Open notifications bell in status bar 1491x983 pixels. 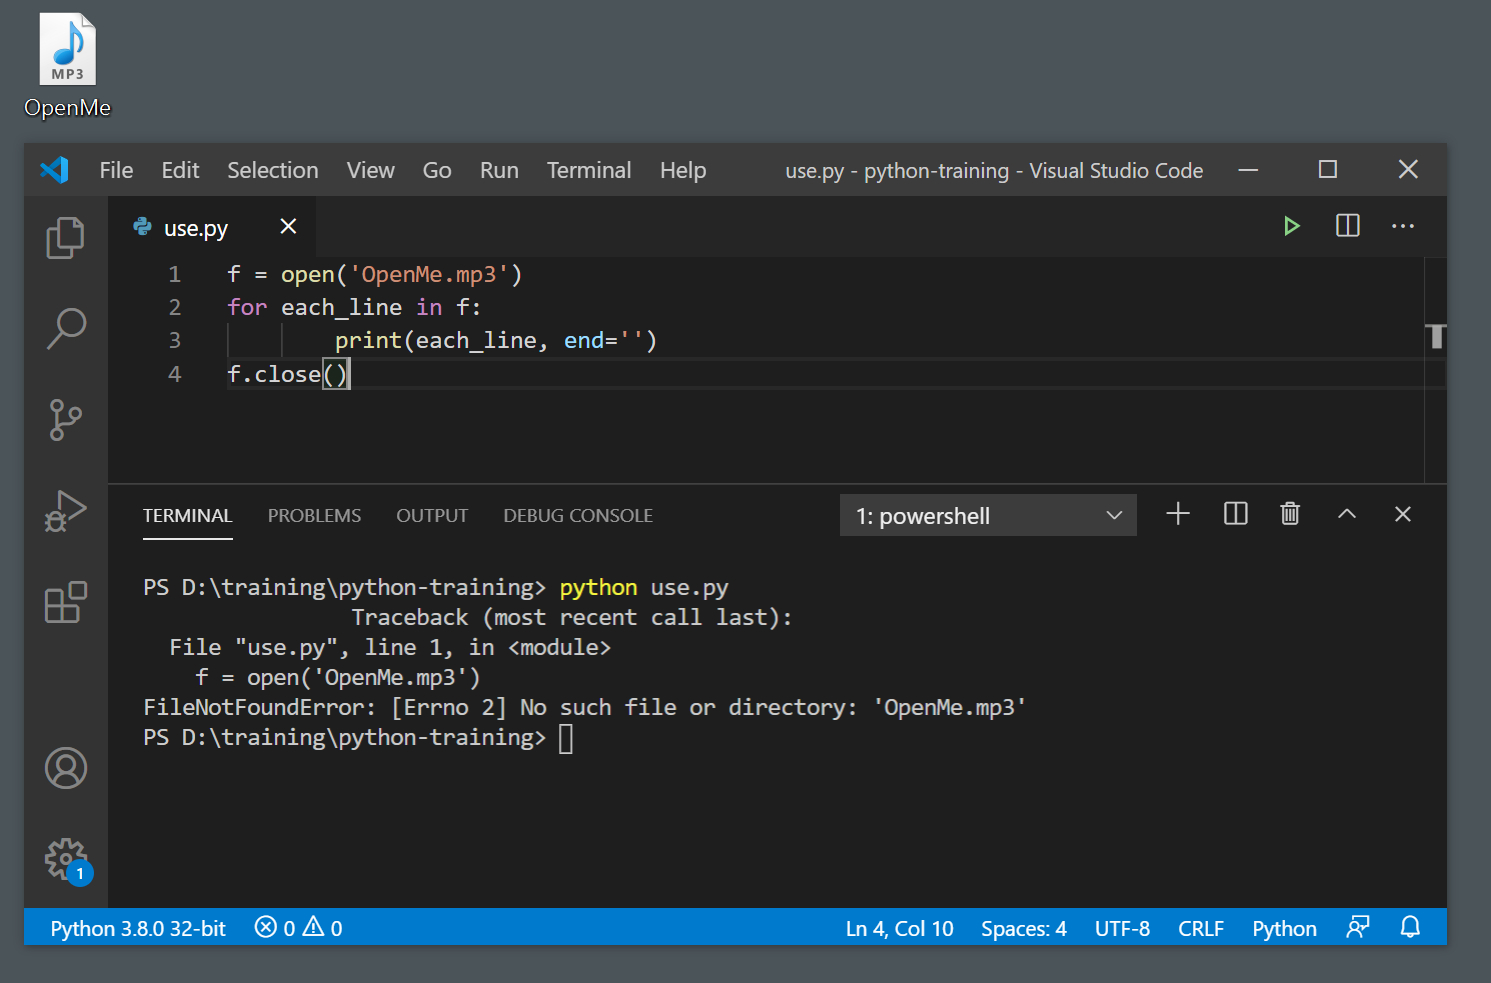(1410, 927)
